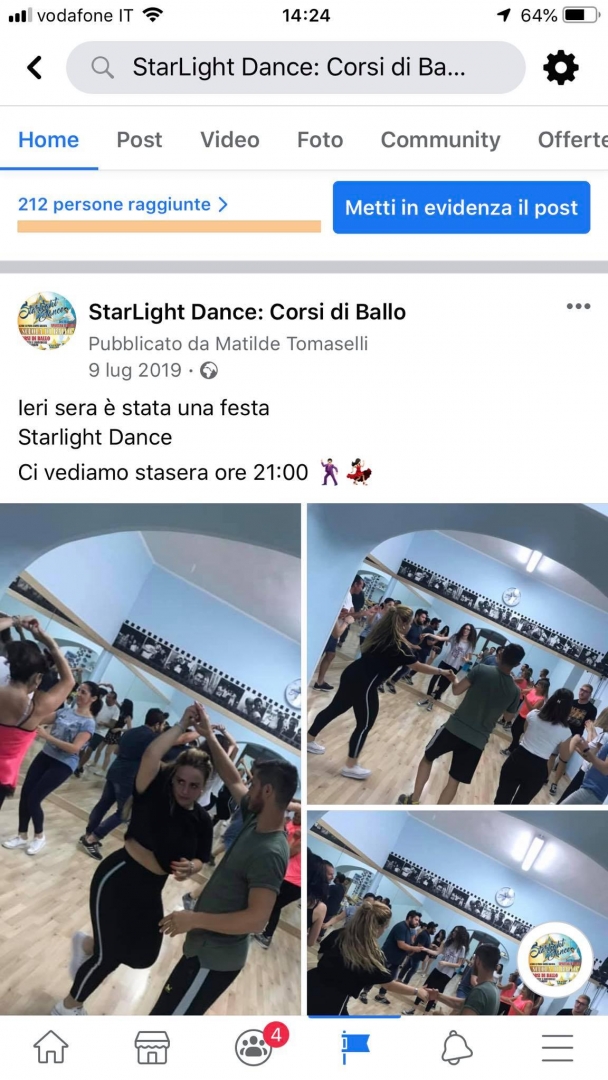Open the notifications bell icon
This screenshot has width=608, height=1080.
click(x=457, y=1048)
